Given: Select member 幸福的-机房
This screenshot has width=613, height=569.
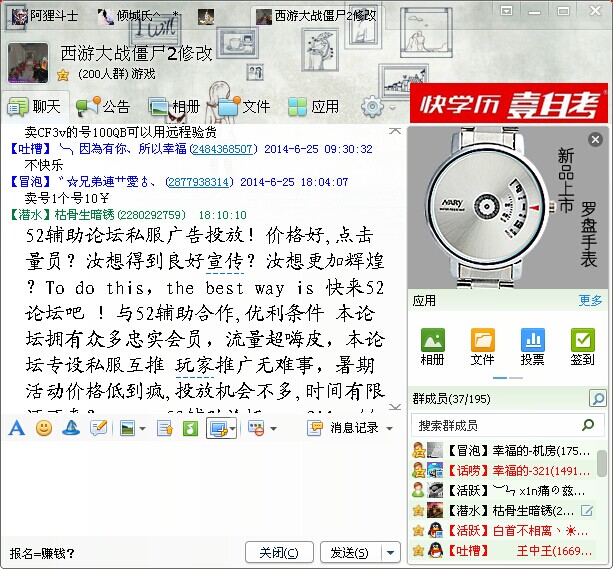Looking at the screenshot, I should click(502, 451).
